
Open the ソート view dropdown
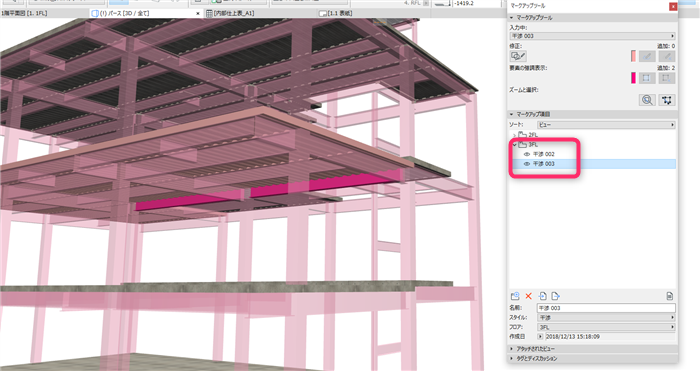606,125
